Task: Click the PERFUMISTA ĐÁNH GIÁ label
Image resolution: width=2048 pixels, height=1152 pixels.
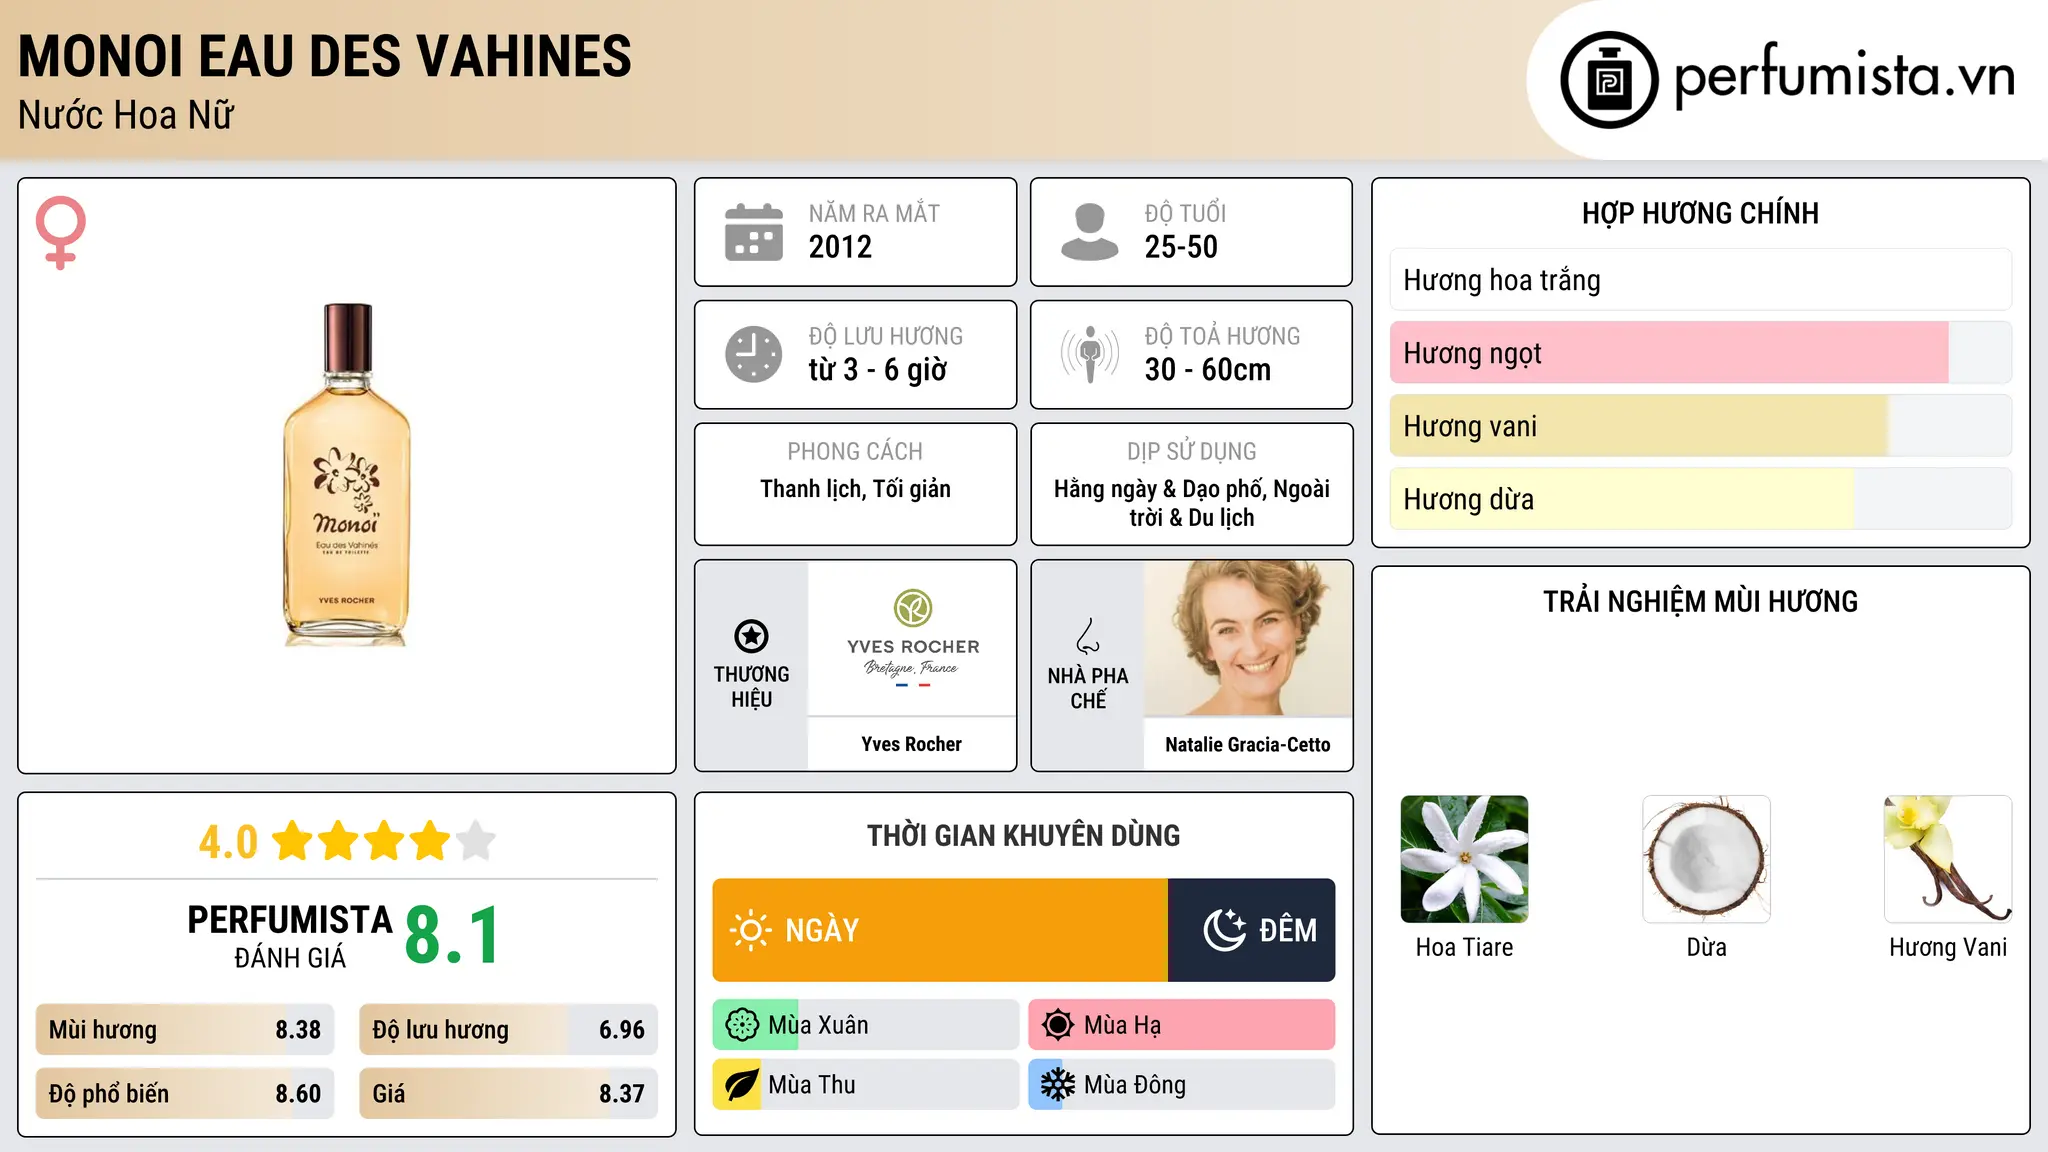Action: click(290, 936)
